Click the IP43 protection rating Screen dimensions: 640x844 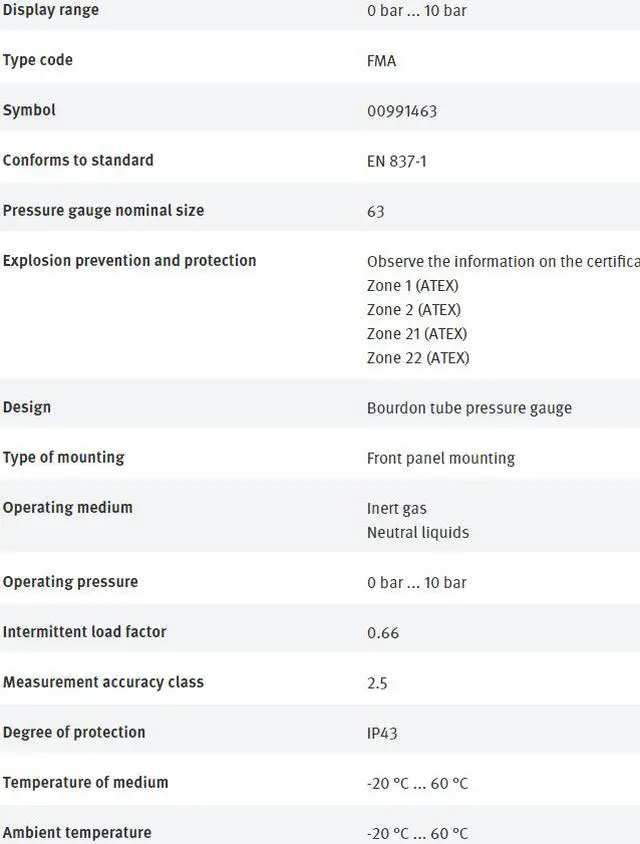point(382,733)
